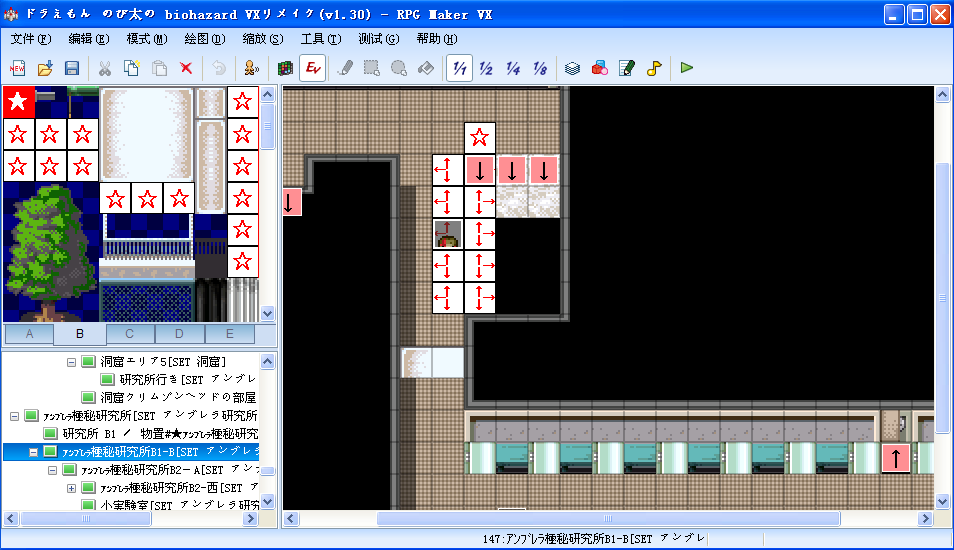
Task: Open the 帮助(H) menu
Action: 437,39
